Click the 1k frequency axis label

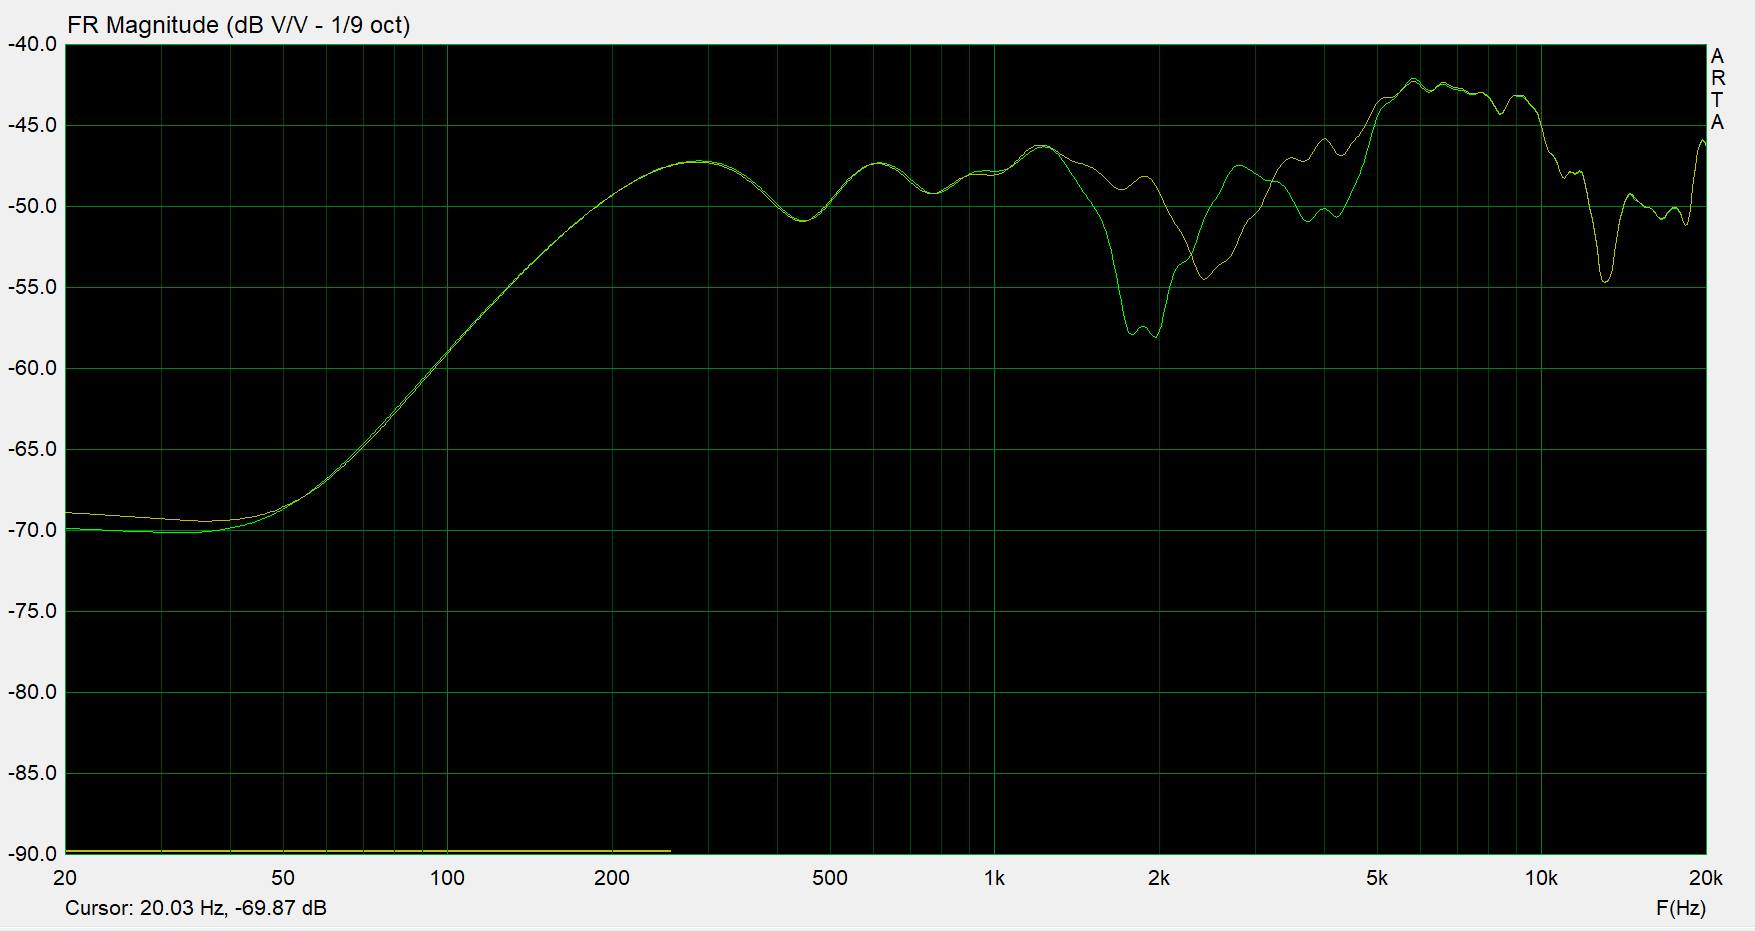994,878
